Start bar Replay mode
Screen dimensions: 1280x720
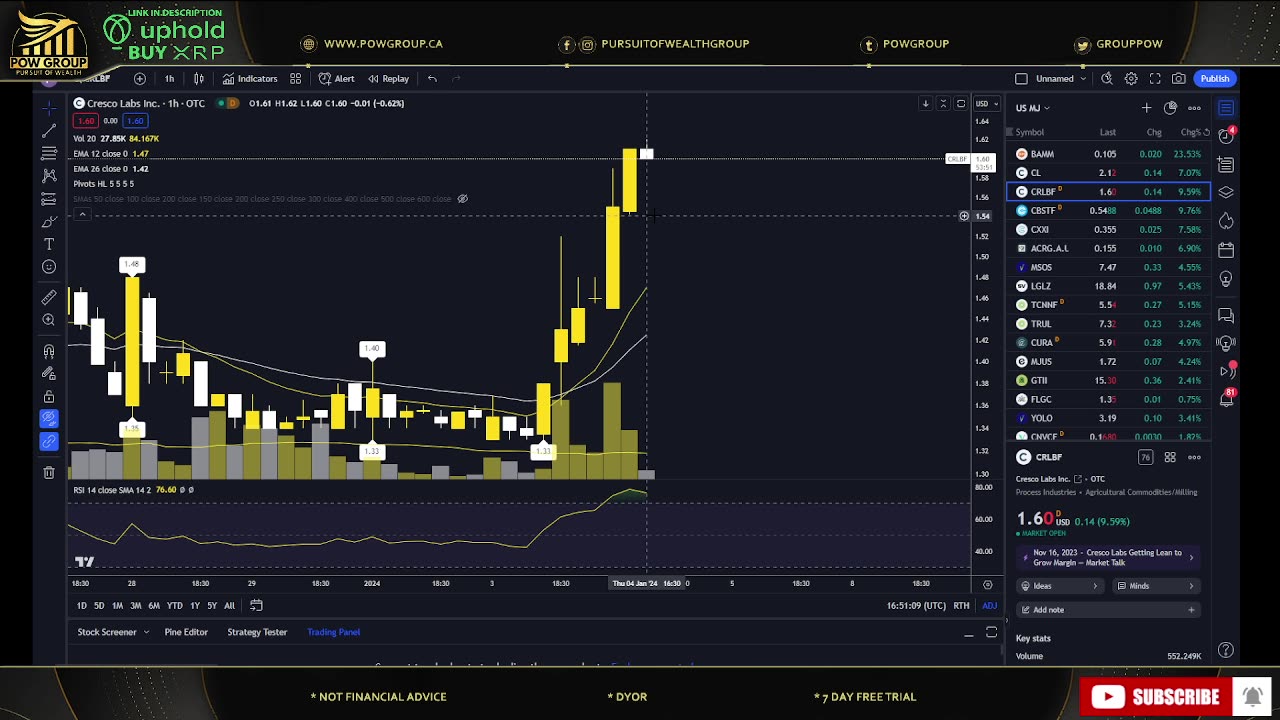[388, 78]
